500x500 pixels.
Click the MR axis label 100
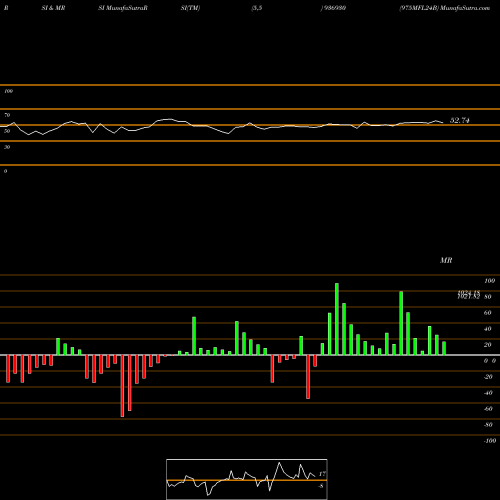pos(489,281)
